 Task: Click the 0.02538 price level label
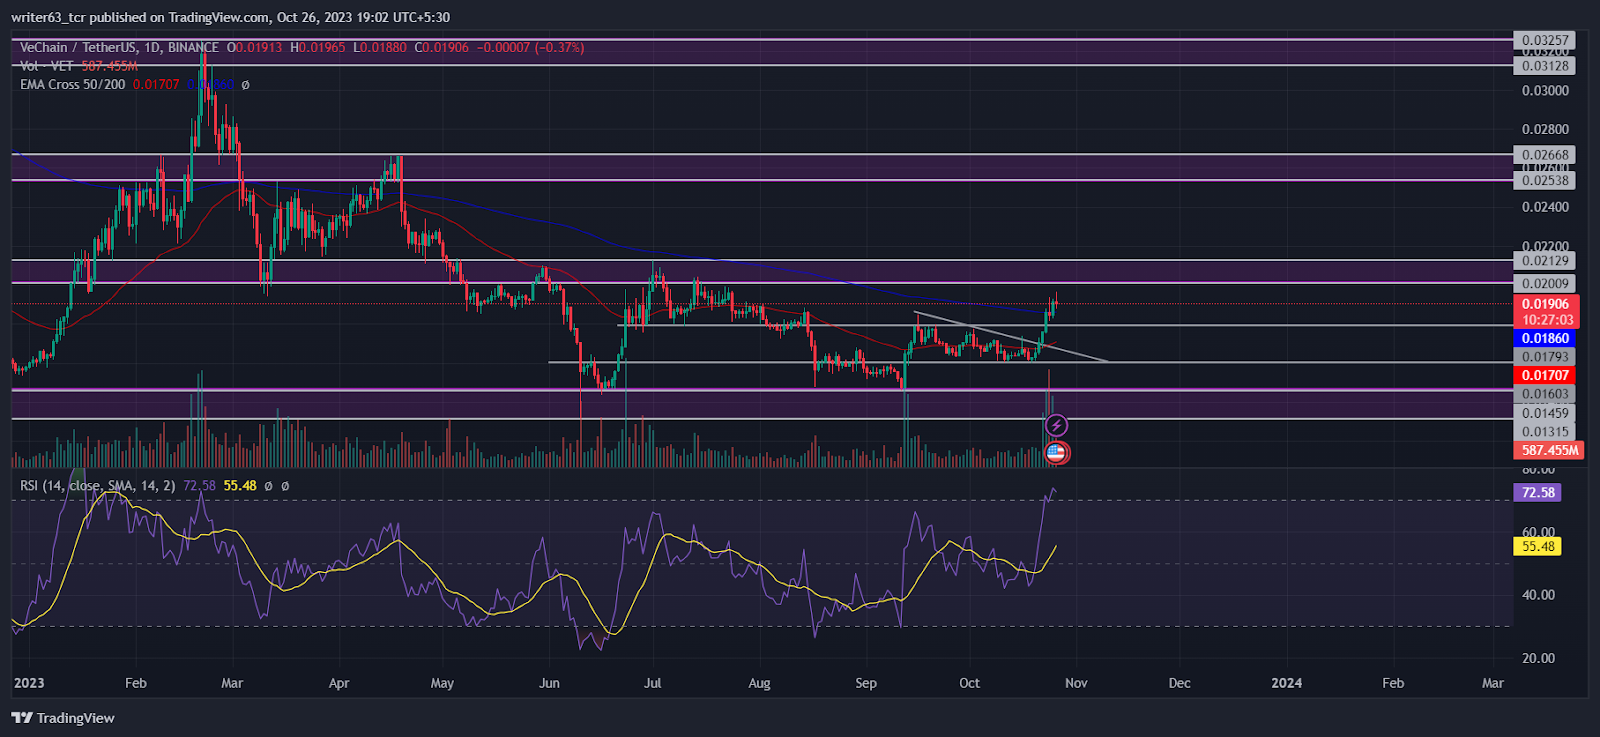tap(1546, 180)
